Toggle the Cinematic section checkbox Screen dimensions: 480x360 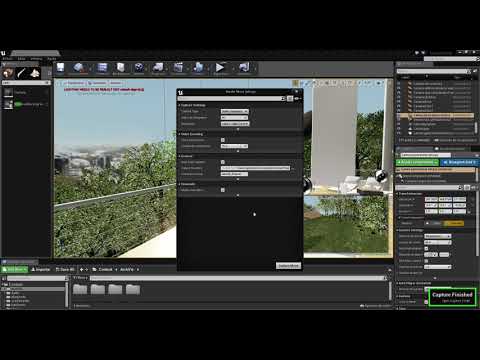223,190
